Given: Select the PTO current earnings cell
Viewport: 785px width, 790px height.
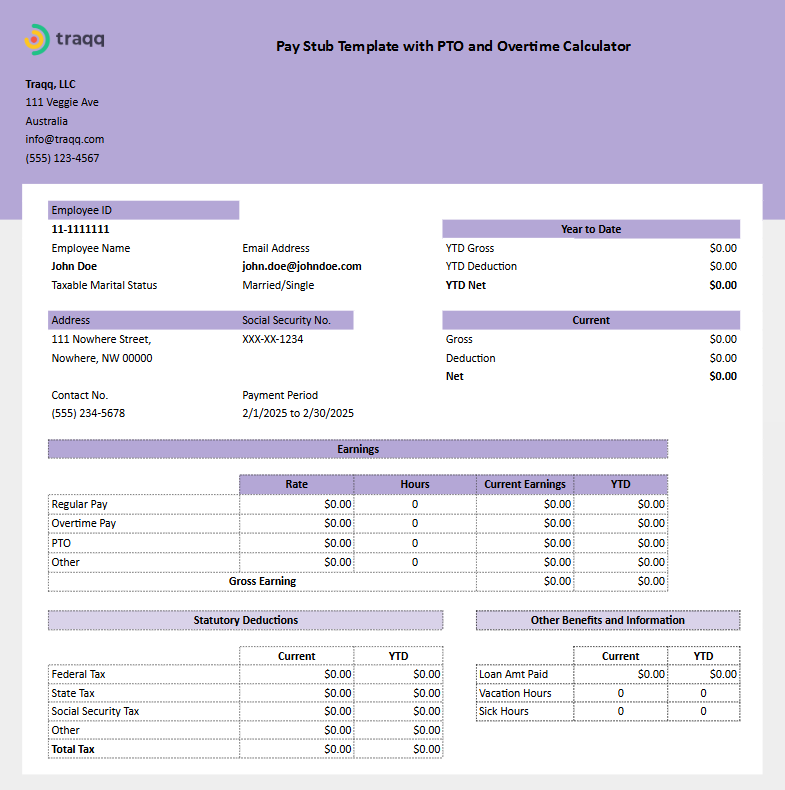Looking at the screenshot, I should pyautogui.click(x=526, y=543).
